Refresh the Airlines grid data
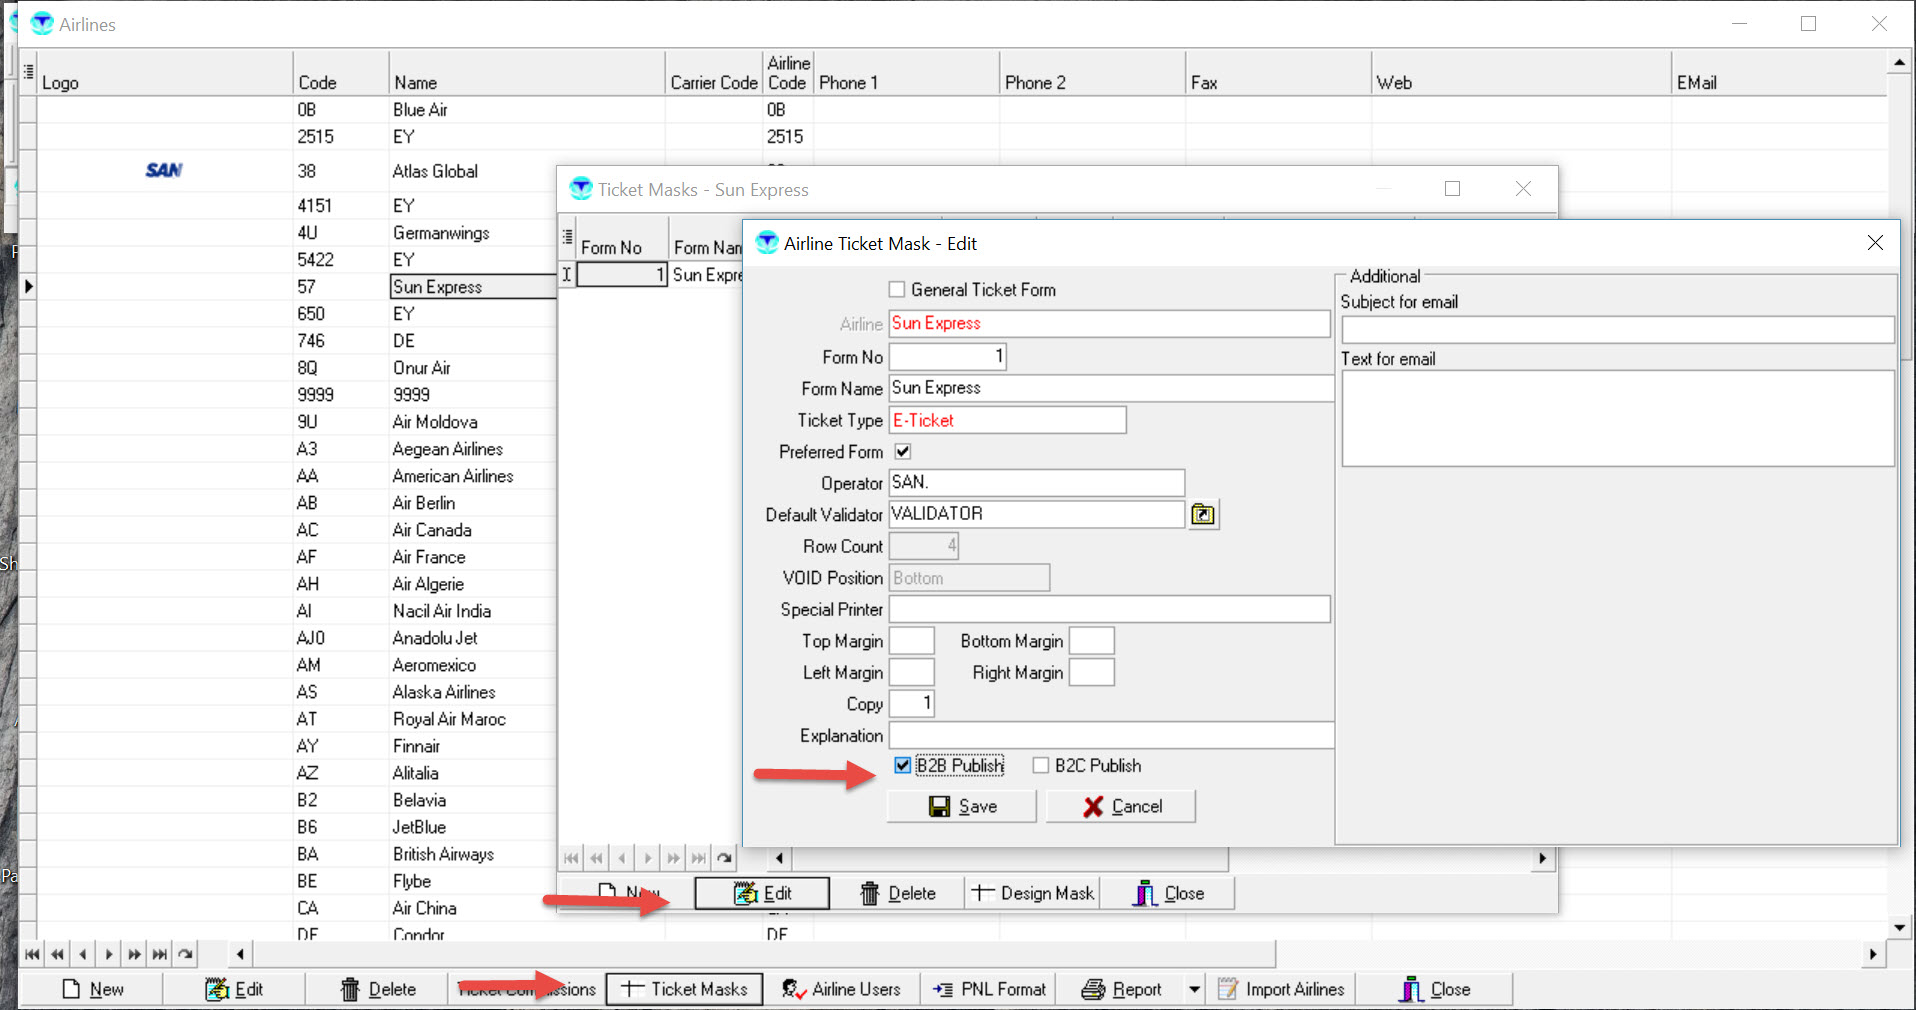Viewport: 1916px width, 1010px height. (x=186, y=954)
